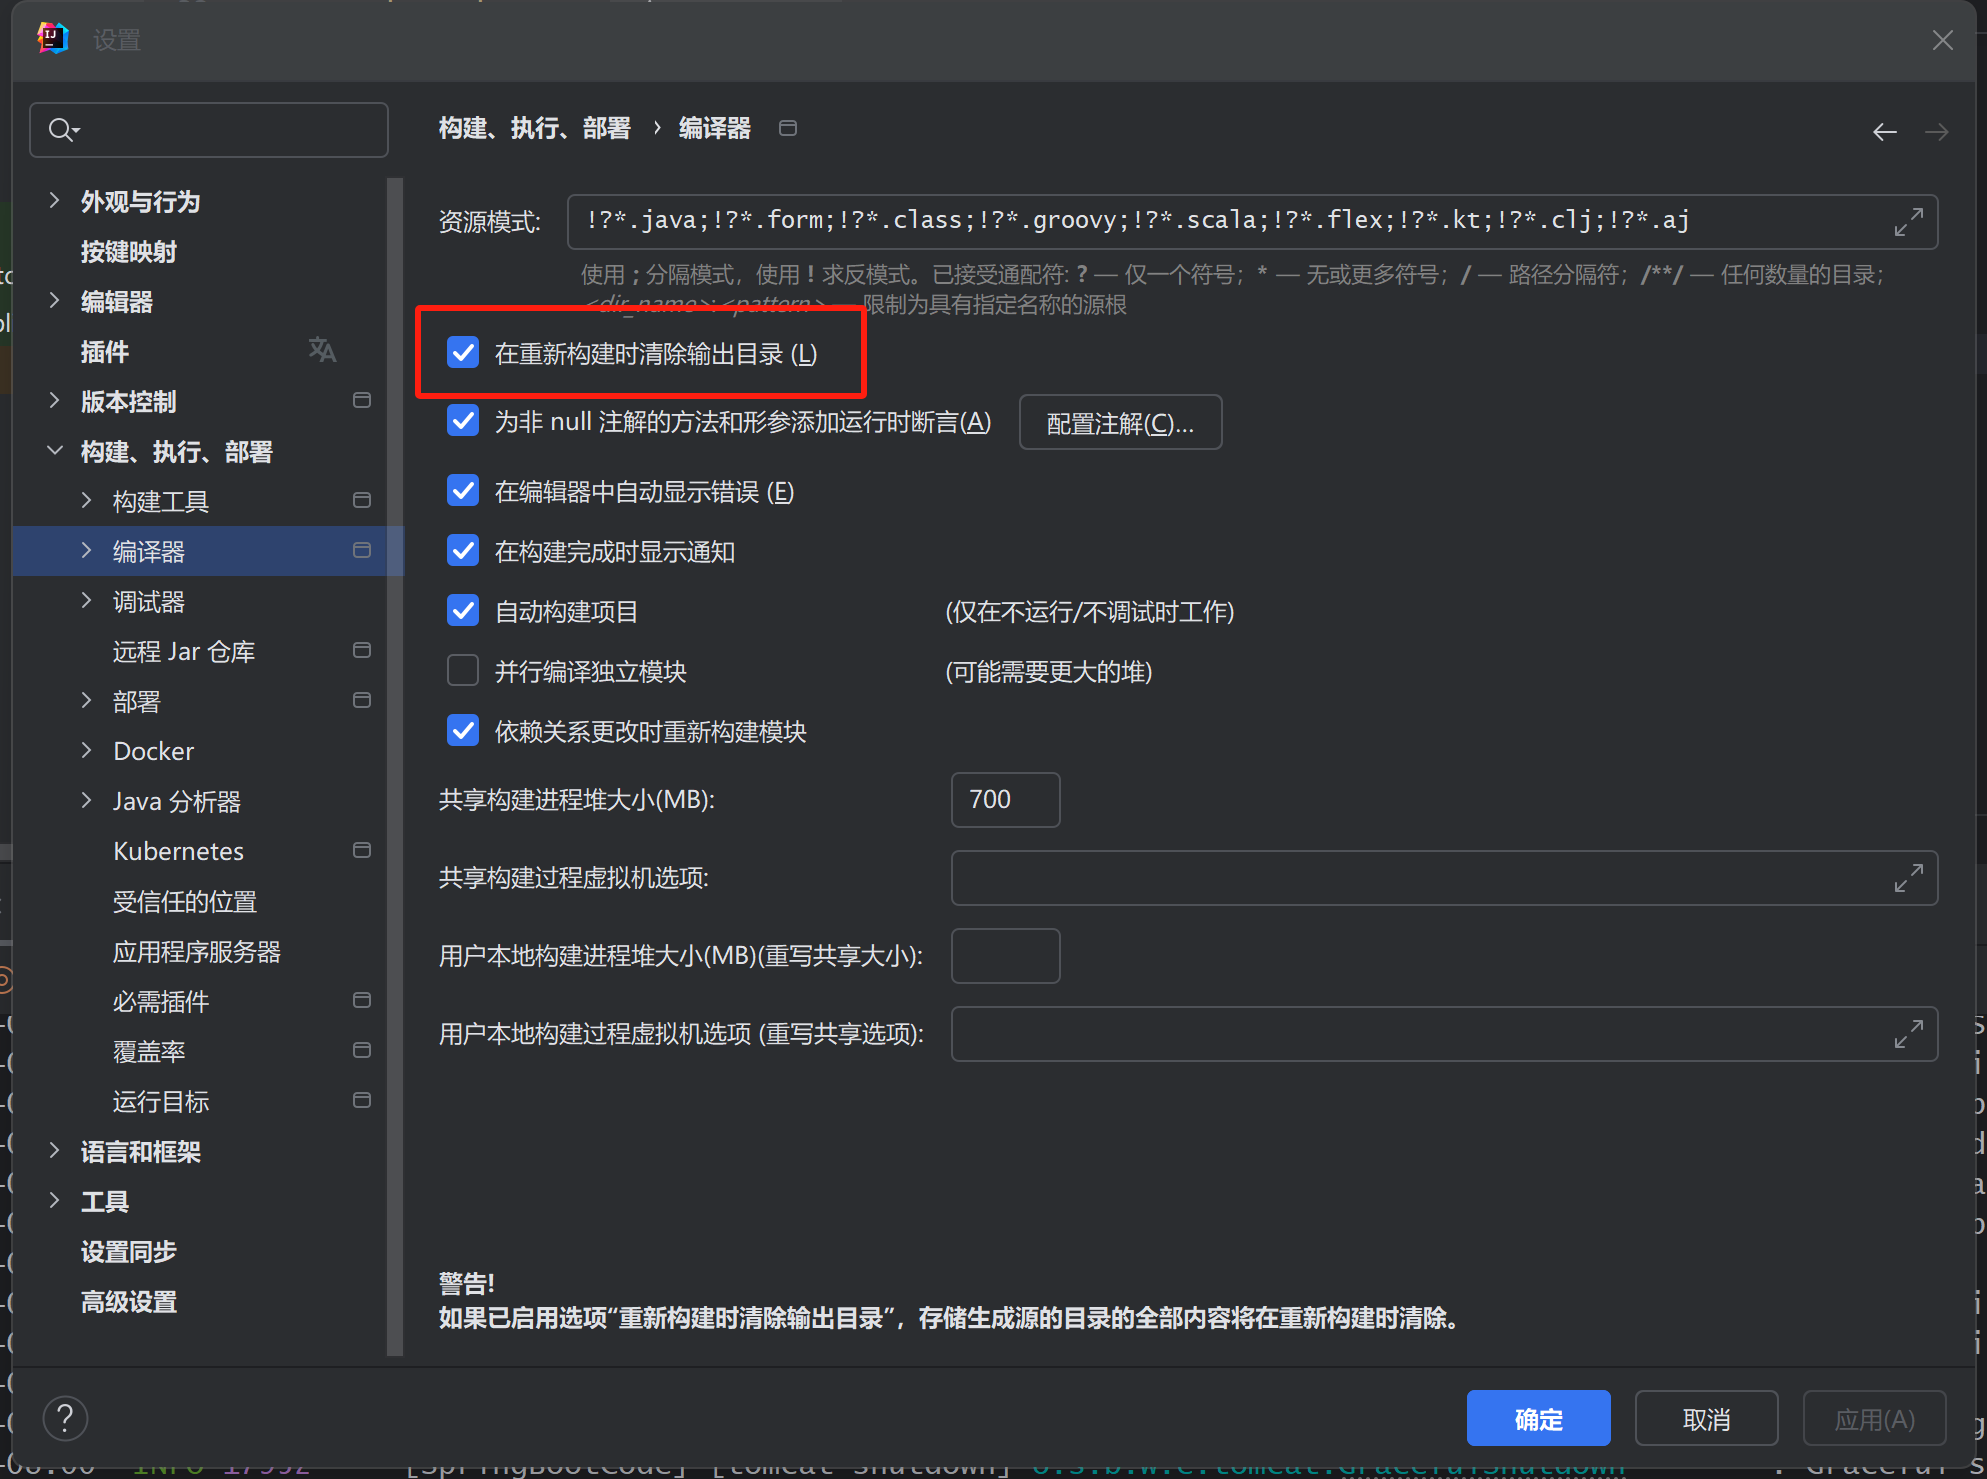Expand the 外观与行为 tree node

tap(55, 201)
